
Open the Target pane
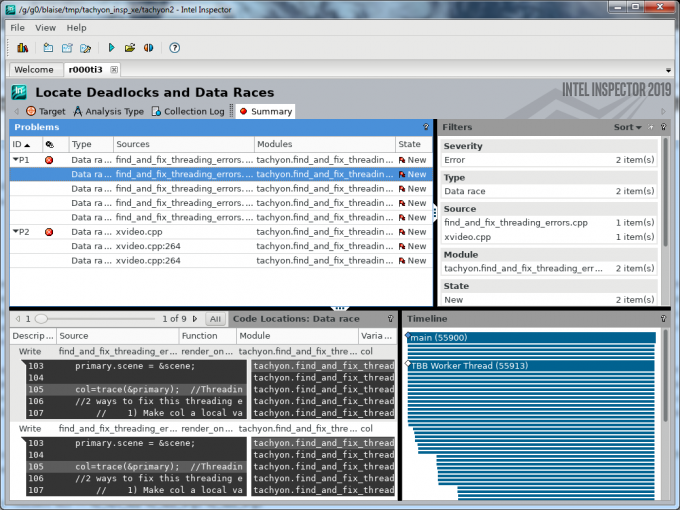click(46, 111)
